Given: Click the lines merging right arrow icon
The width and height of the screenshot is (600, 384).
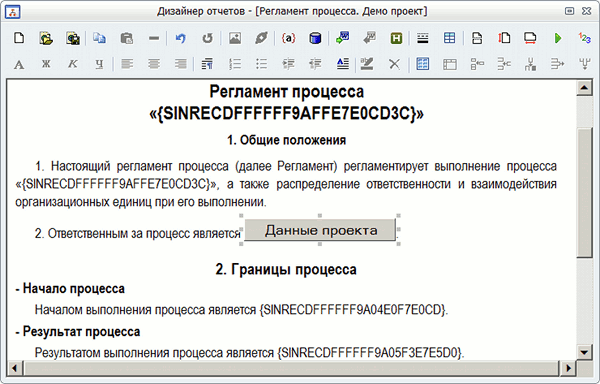Looking at the screenshot, I should pyautogui.click(x=558, y=64).
